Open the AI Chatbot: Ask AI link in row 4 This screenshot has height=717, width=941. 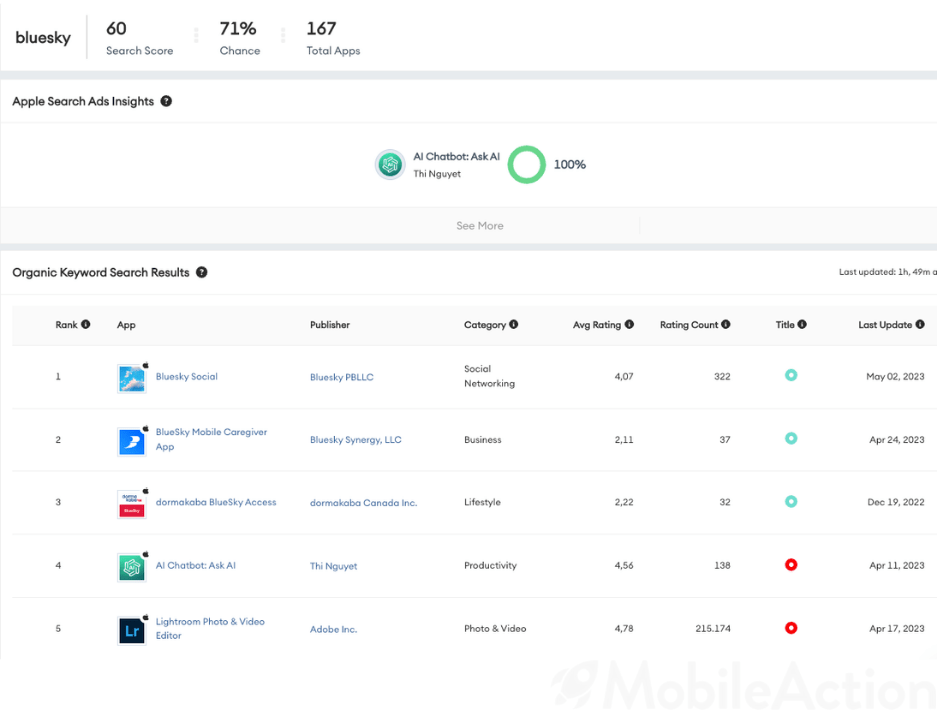pos(196,565)
